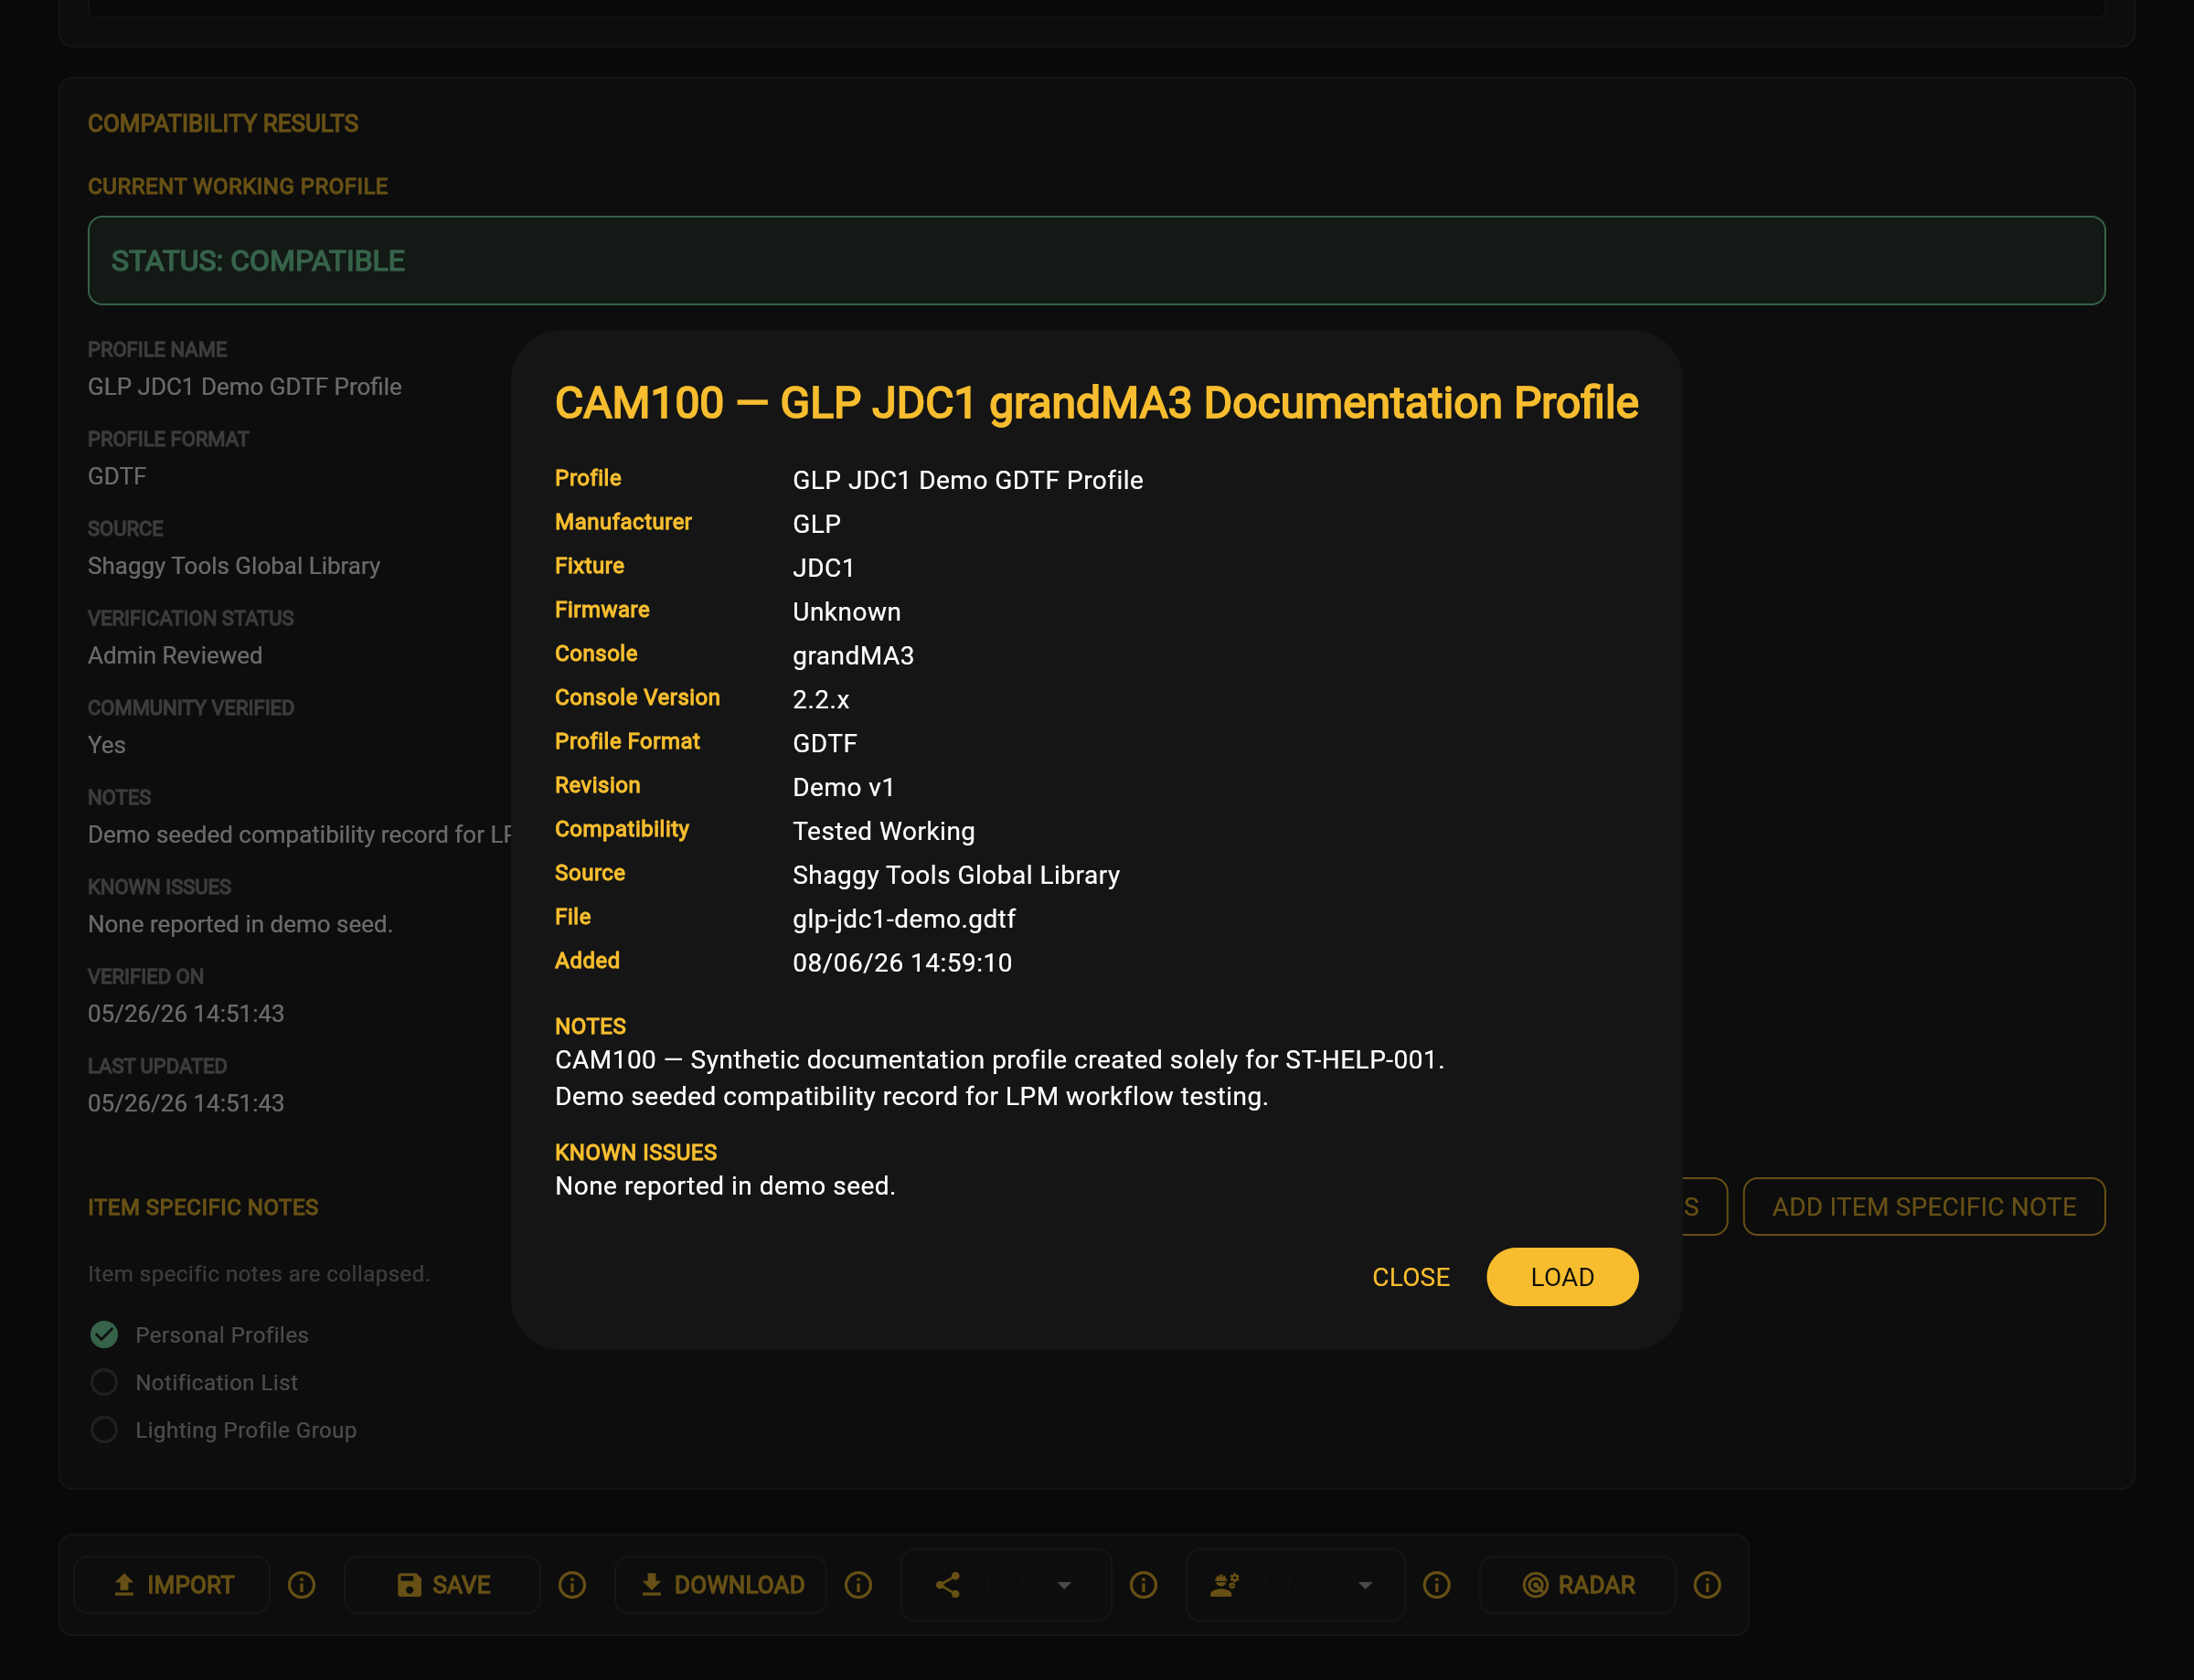Click the 'Item specific notes are collapsed.' text

[x=258, y=1273]
